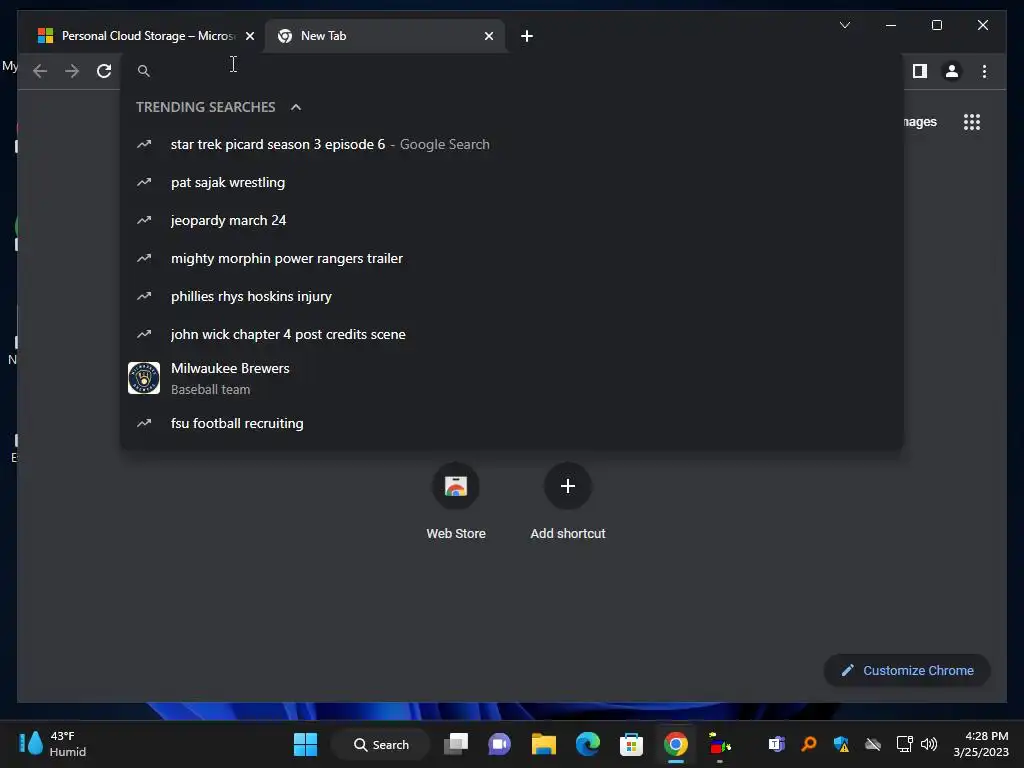Open the Milwaukee Brewers suggestion
This screenshot has width=1024, height=768.
click(x=512, y=378)
